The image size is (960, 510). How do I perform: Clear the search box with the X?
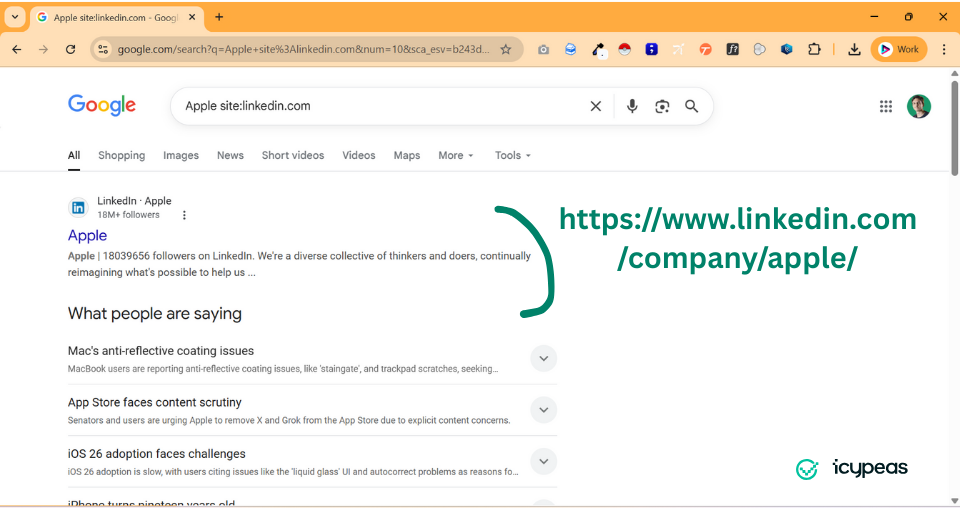596,107
